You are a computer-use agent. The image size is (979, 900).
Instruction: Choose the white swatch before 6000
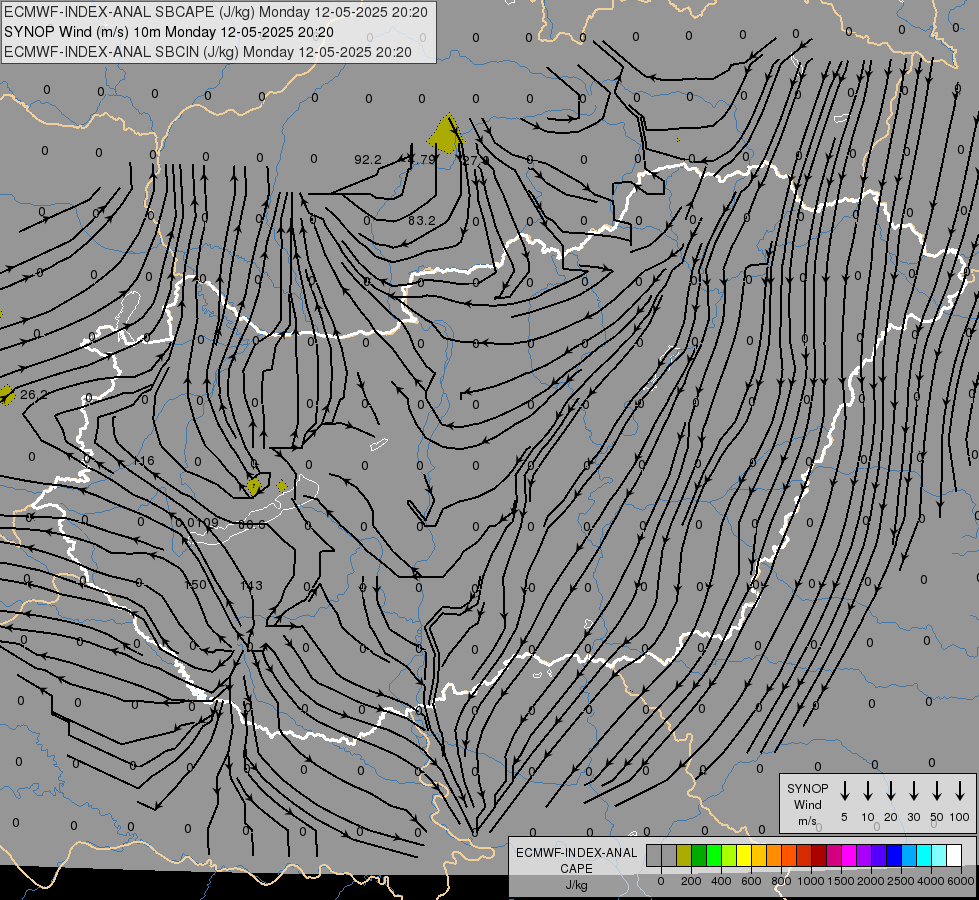tap(953, 855)
